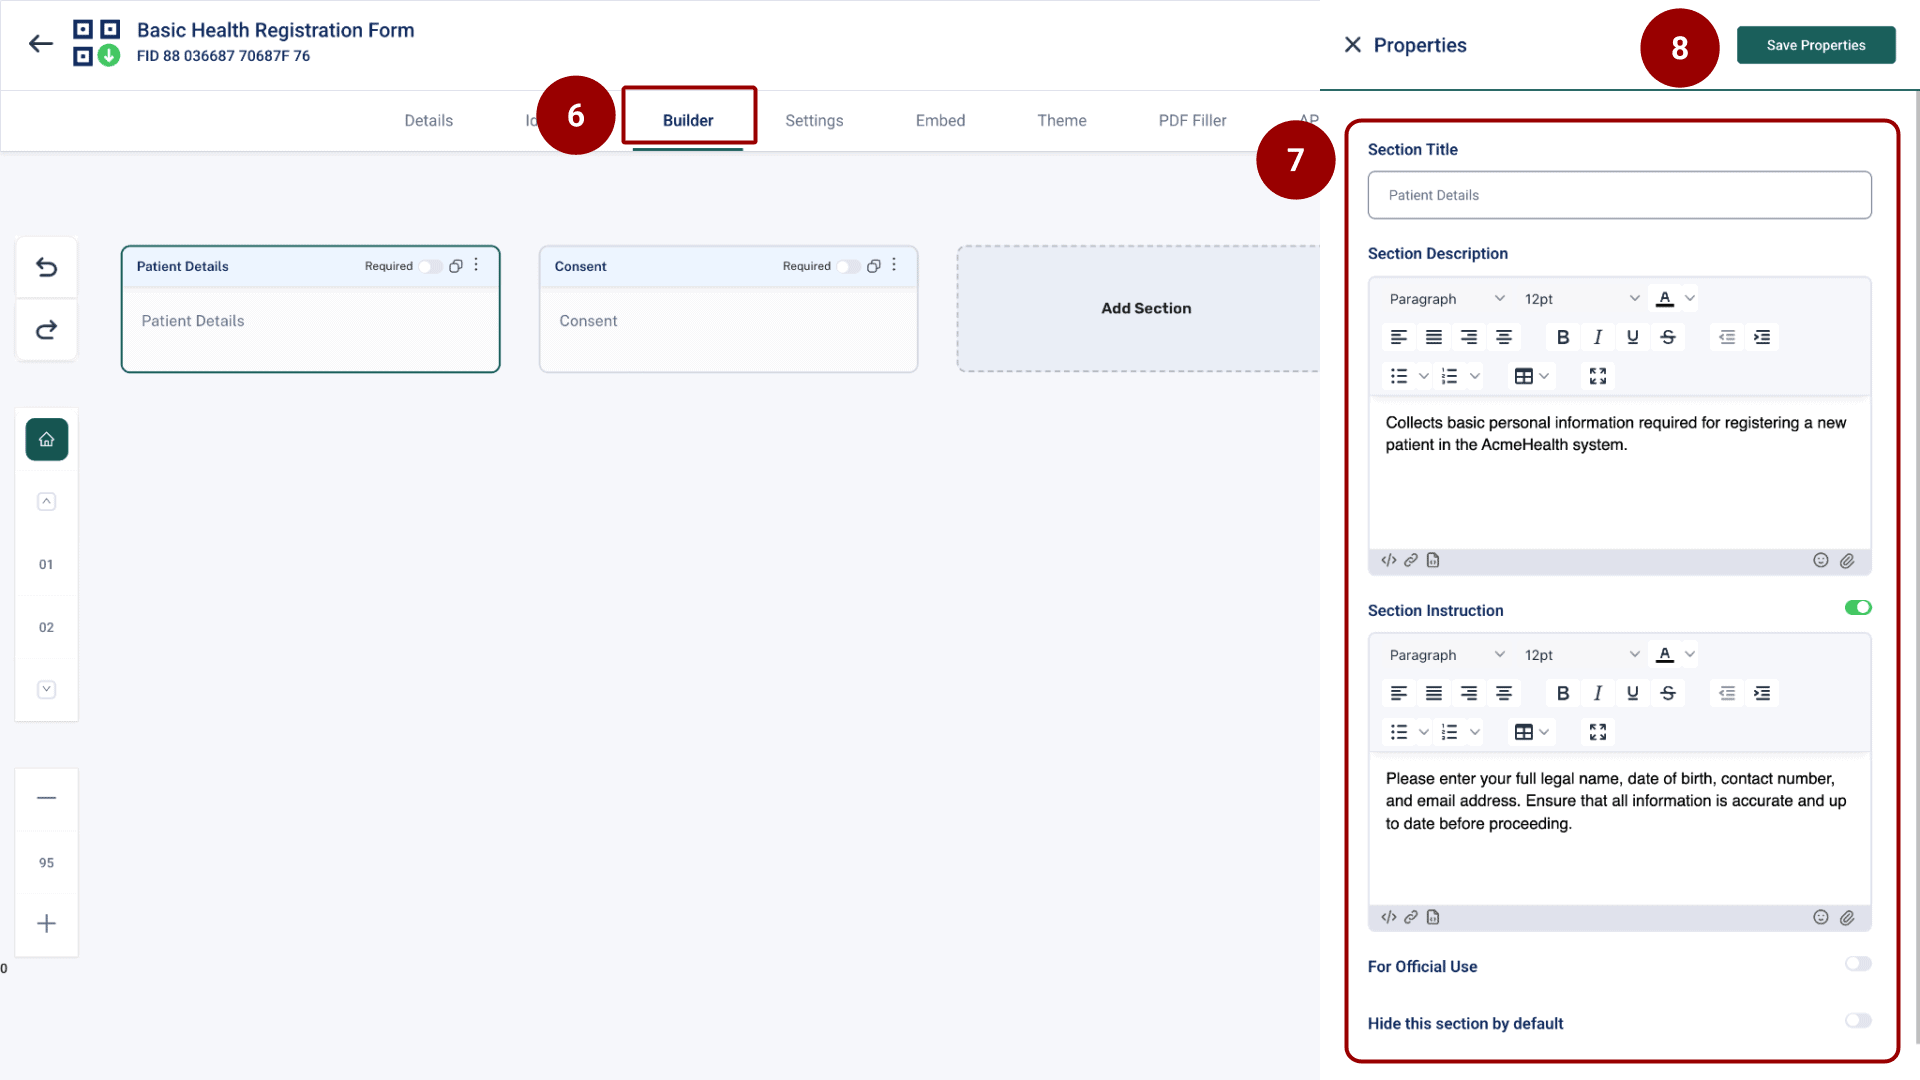Click the redo arrow icon
The width and height of the screenshot is (1920, 1080).
tap(46, 330)
